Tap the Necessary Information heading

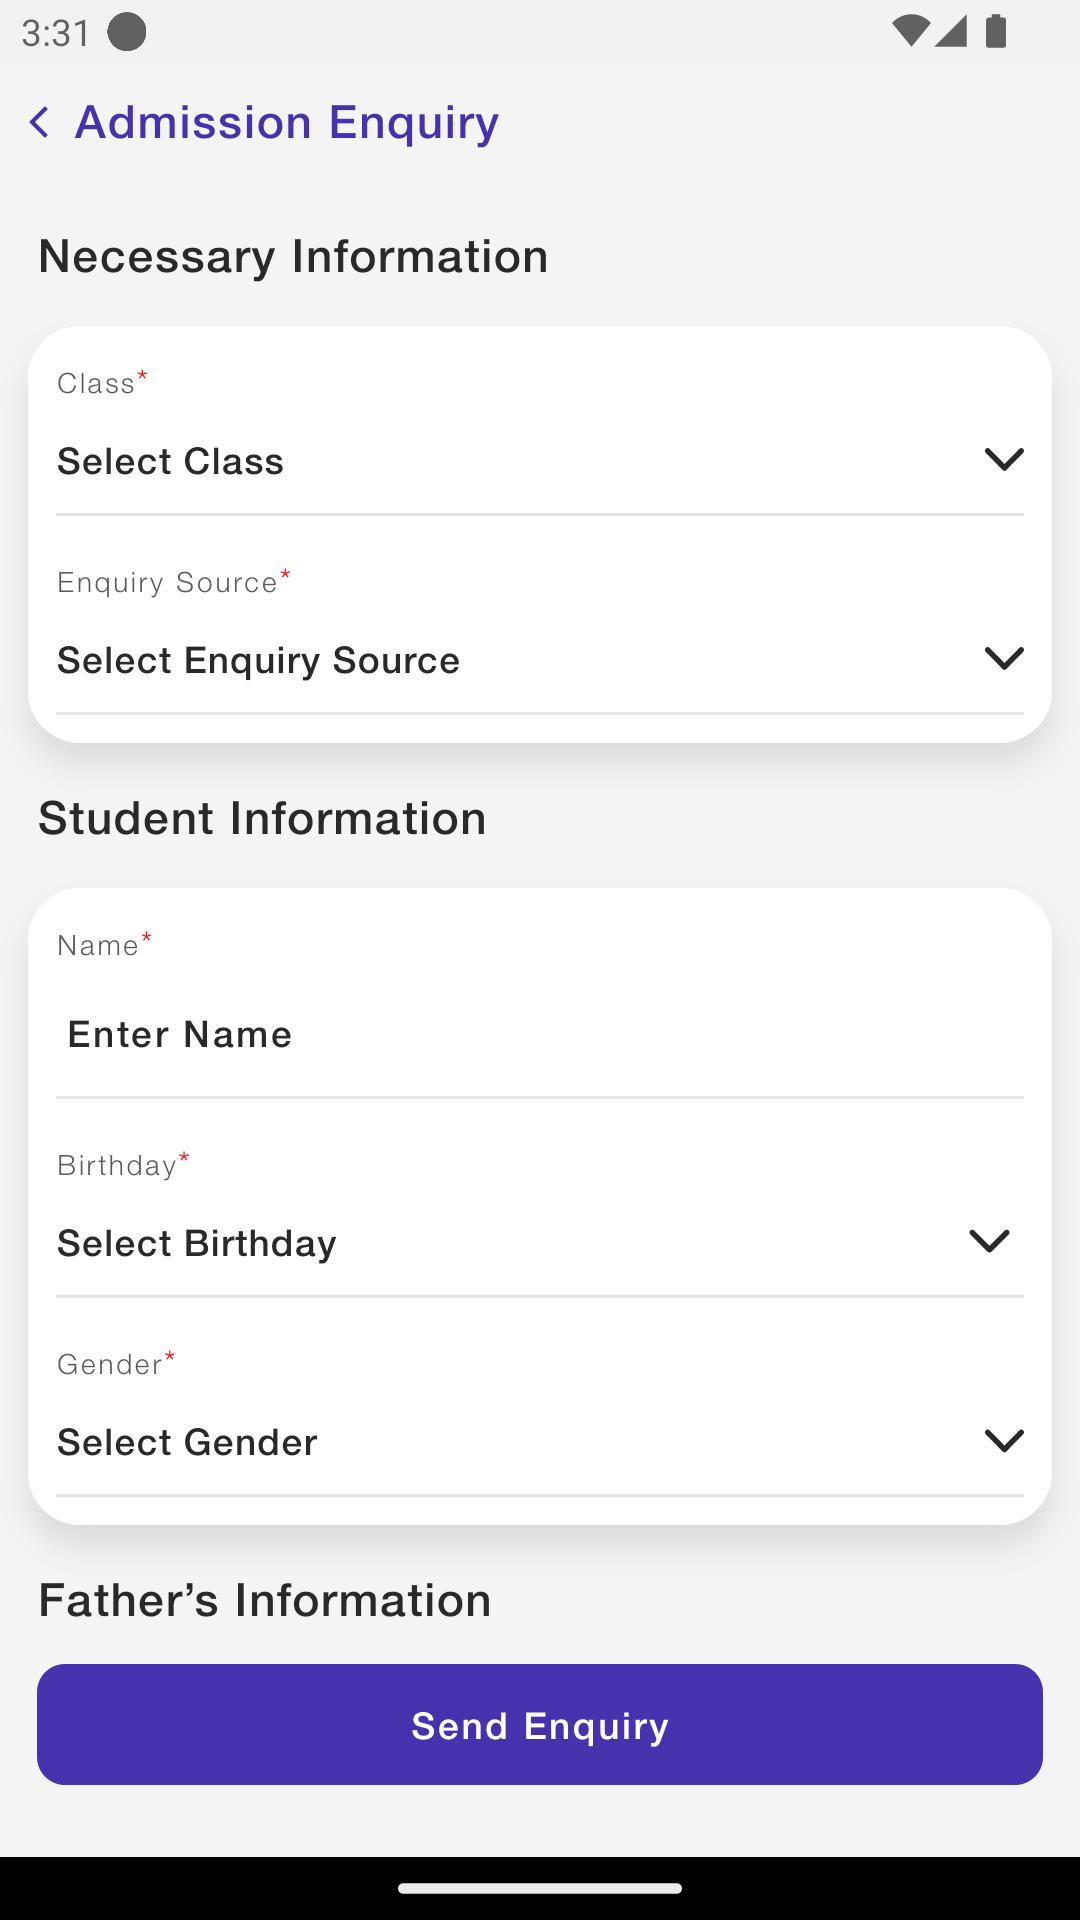pyautogui.click(x=293, y=256)
